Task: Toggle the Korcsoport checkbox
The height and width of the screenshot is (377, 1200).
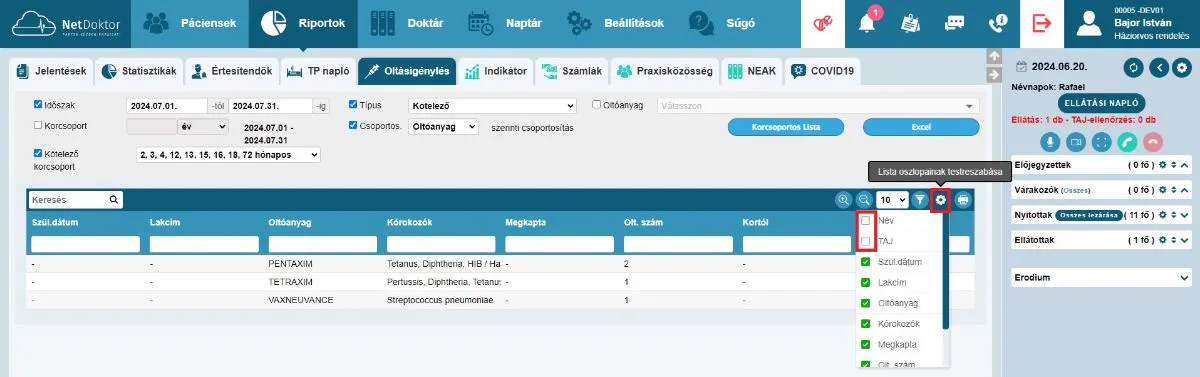Action: tap(38, 126)
